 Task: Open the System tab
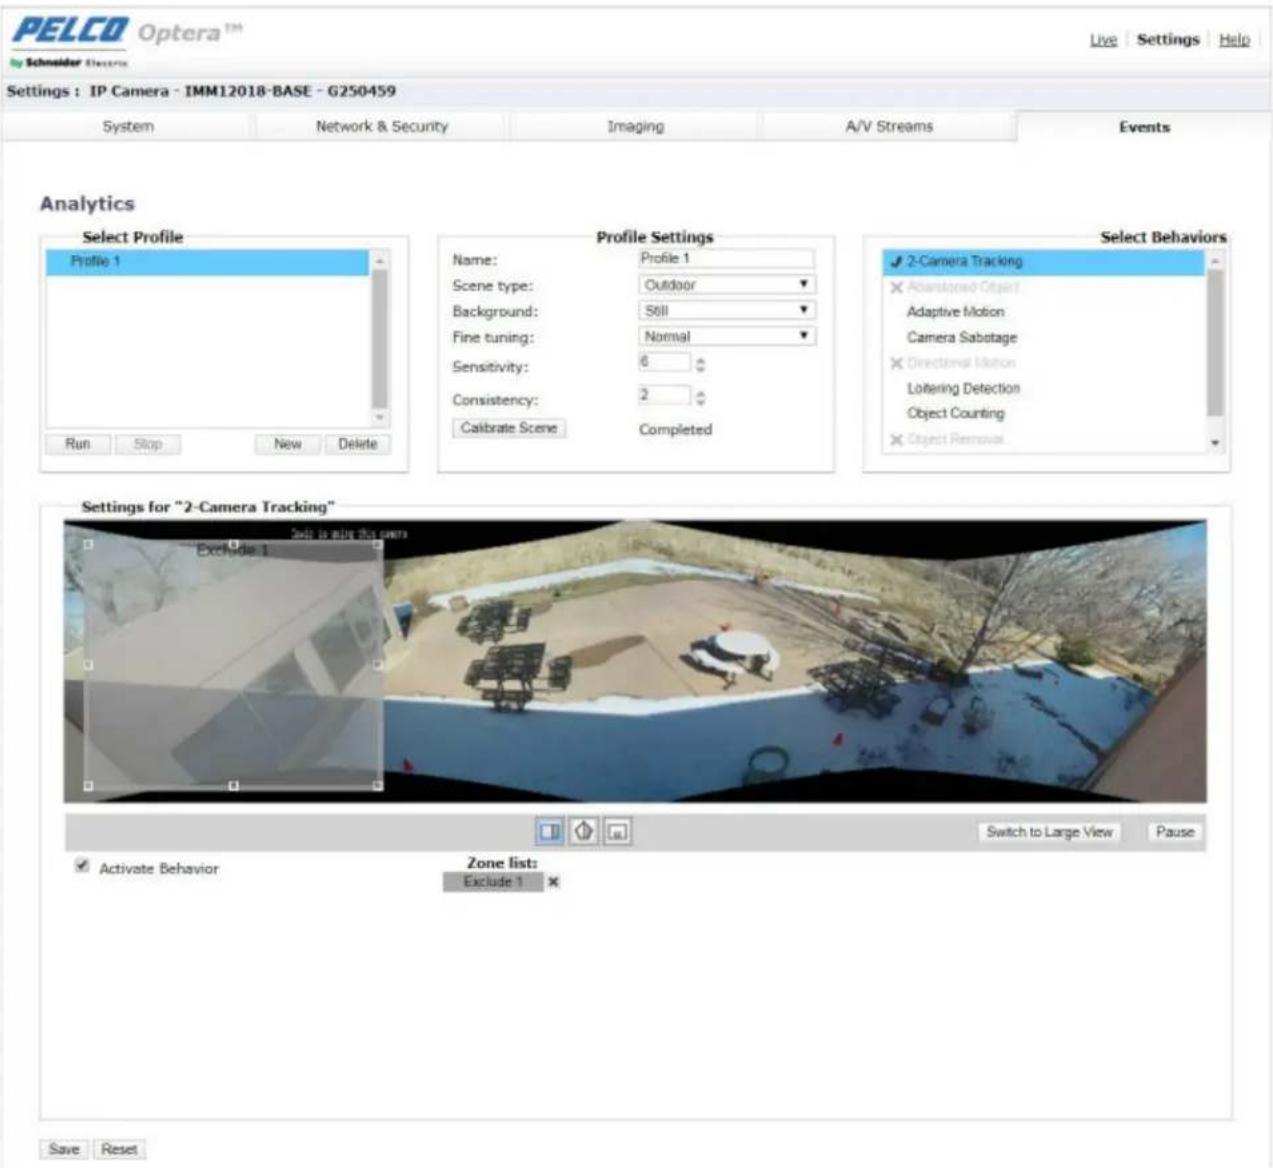(x=128, y=127)
